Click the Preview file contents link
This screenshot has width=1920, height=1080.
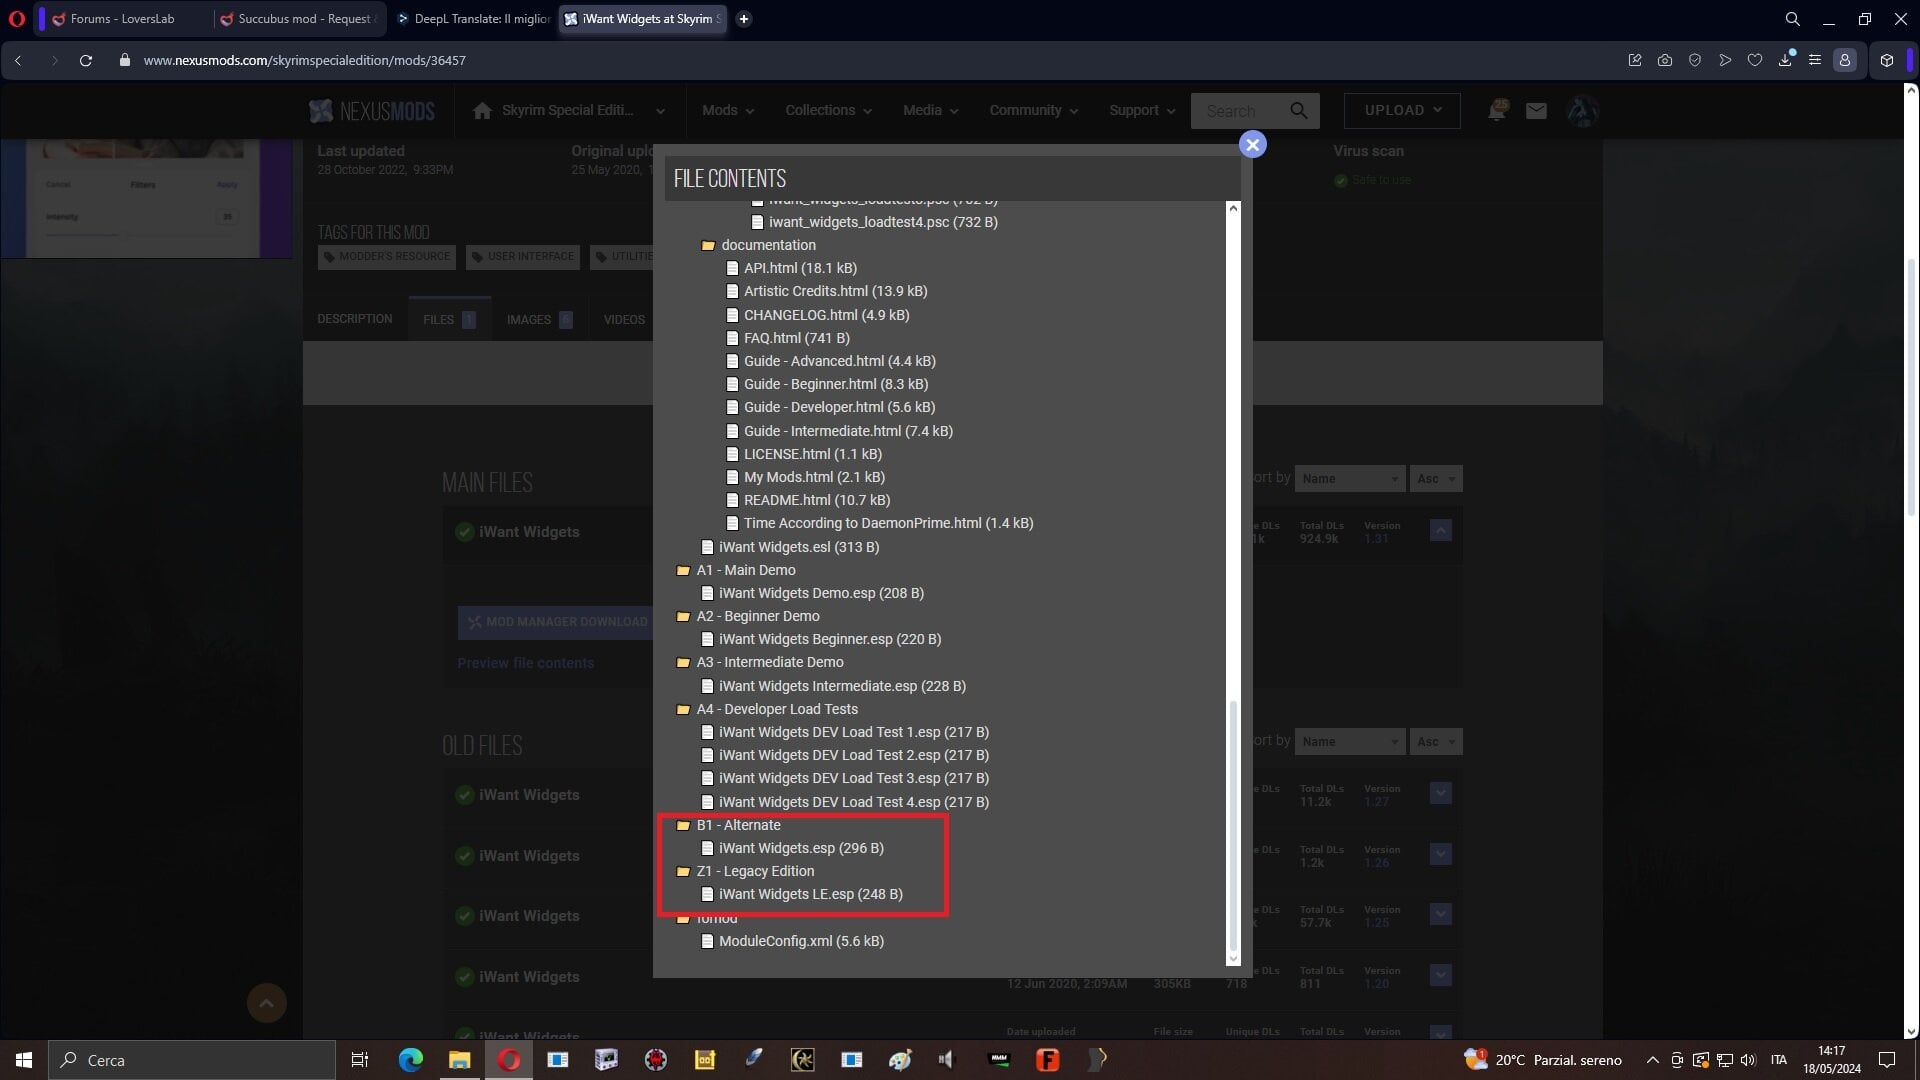(525, 663)
